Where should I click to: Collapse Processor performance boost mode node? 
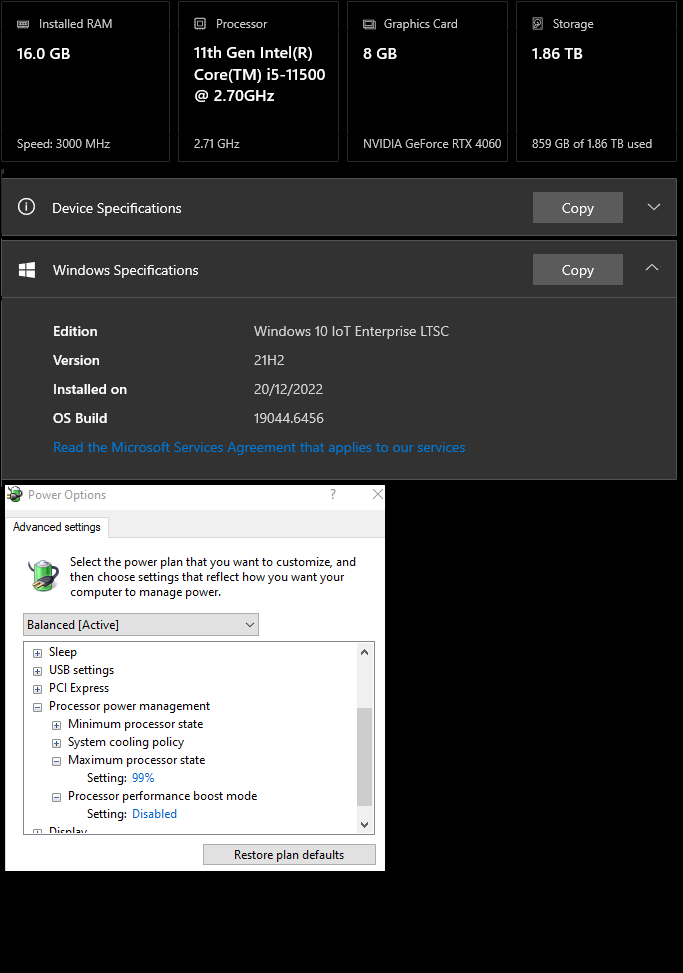click(56, 797)
